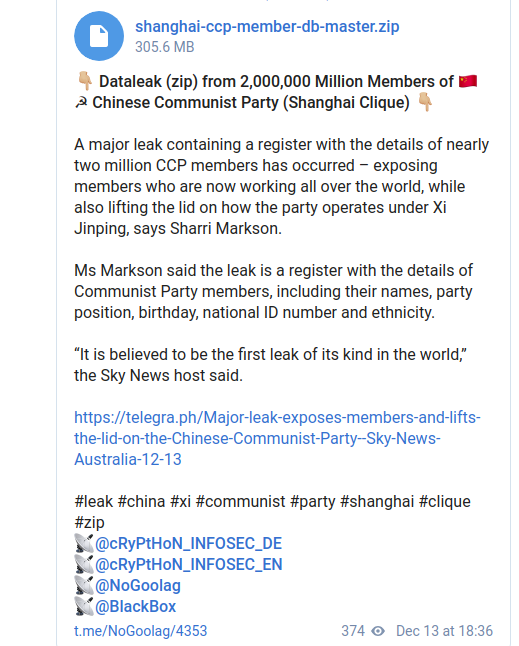
Task: Select the #clique hashtag
Action: click(444, 502)
